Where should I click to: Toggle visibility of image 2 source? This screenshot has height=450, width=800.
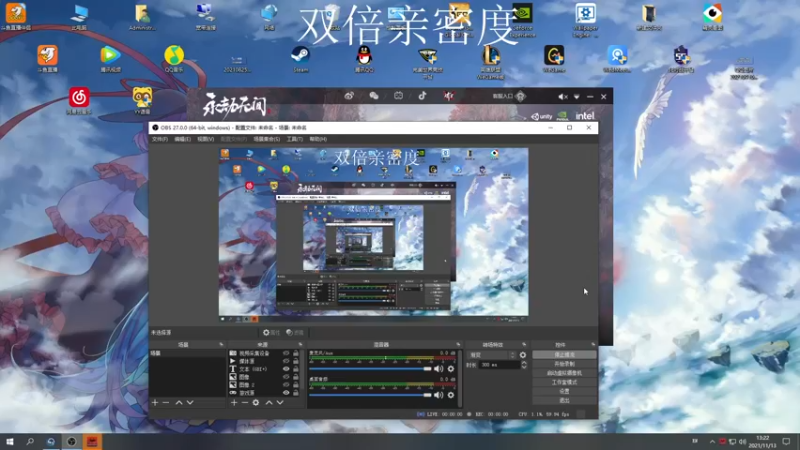click(286, 385)
